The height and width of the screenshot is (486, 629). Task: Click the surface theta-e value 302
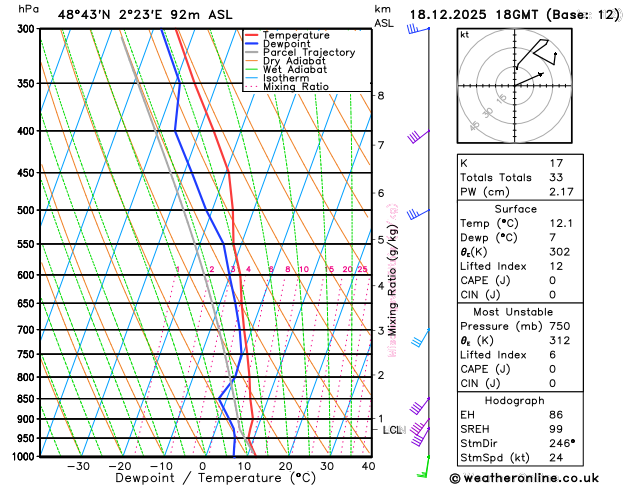click(560, 252)
